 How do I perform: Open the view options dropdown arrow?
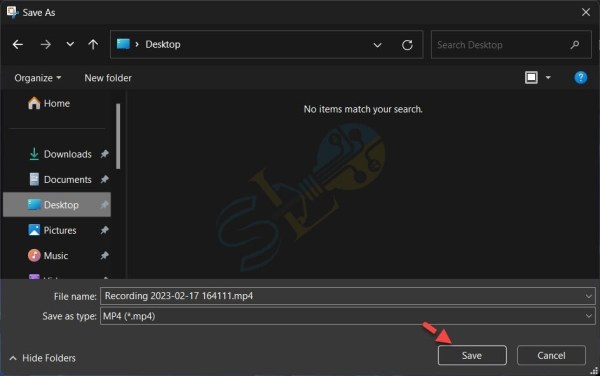[x=548, y=78]
